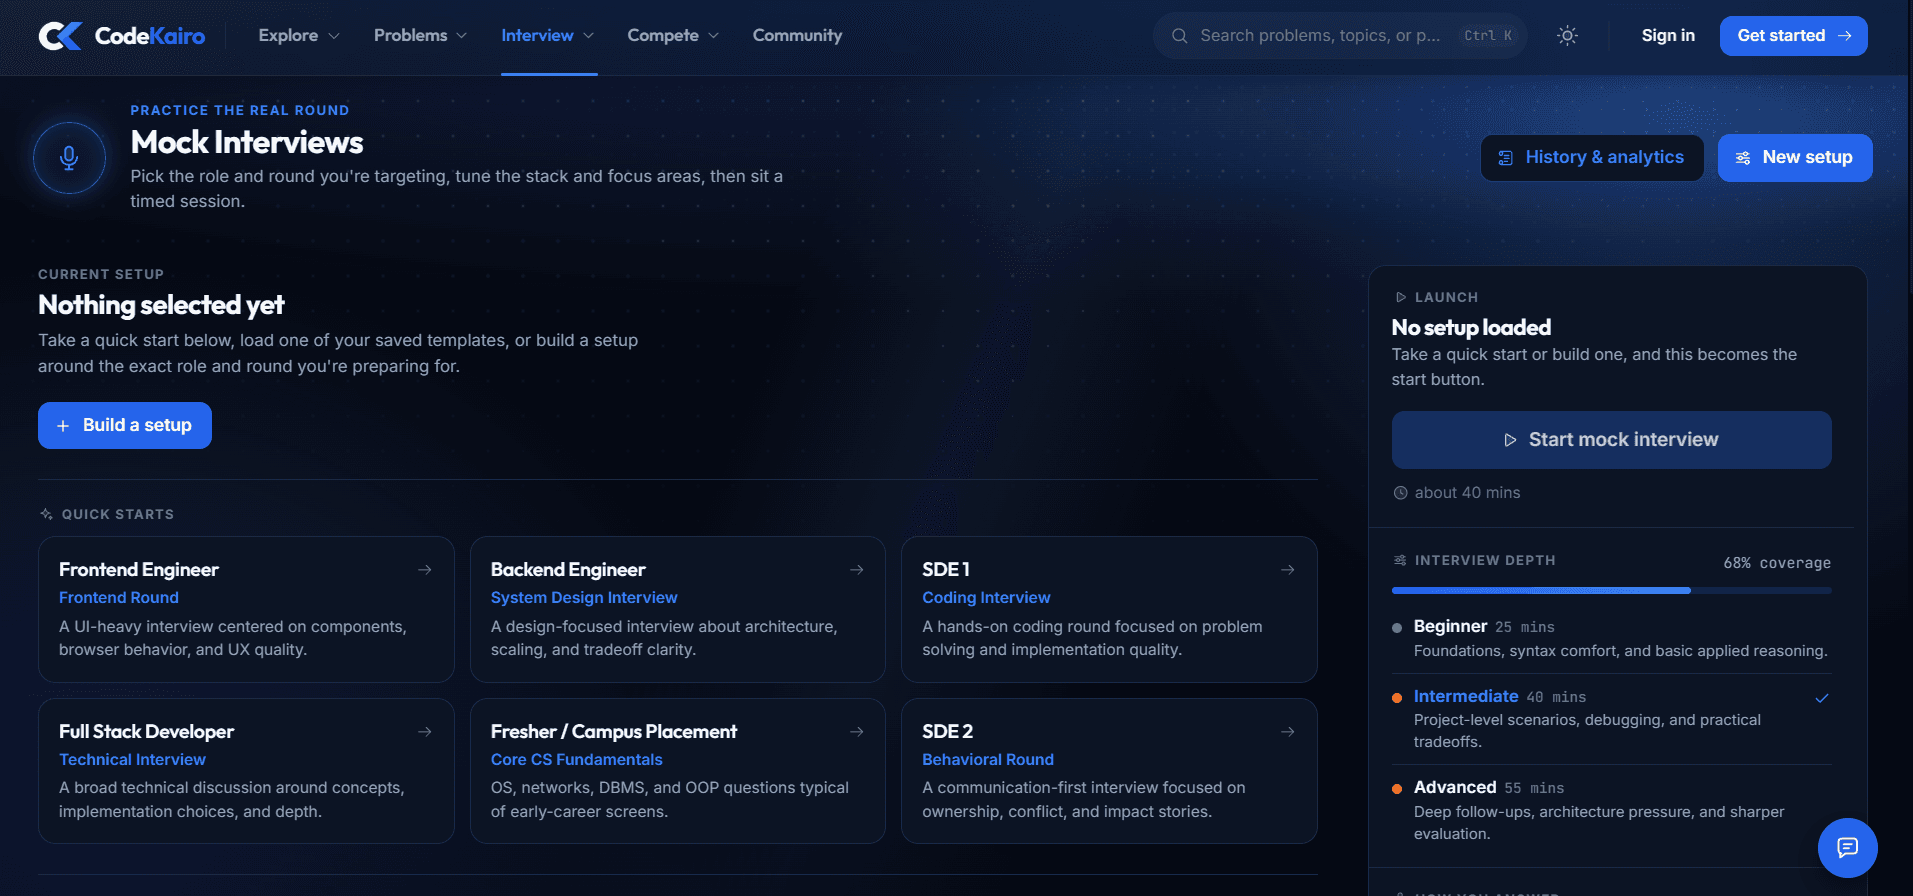The width and height of the screenshot is (1913, 896).
Task: Open the Community page
Action: 797,36
